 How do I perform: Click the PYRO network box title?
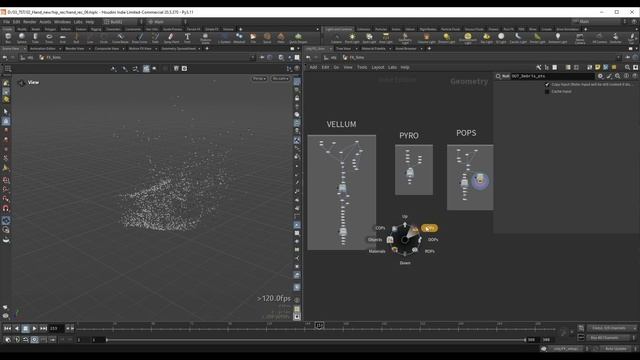(x=409, y=136)
